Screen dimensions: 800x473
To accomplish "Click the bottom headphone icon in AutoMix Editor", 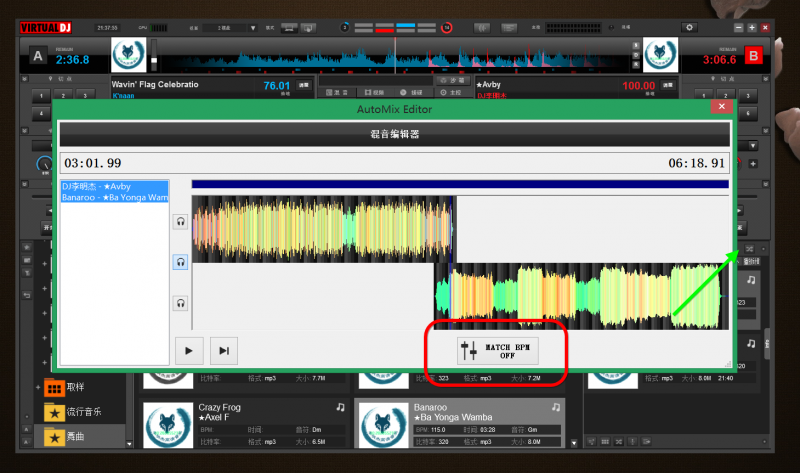I will tap(181, 304).
